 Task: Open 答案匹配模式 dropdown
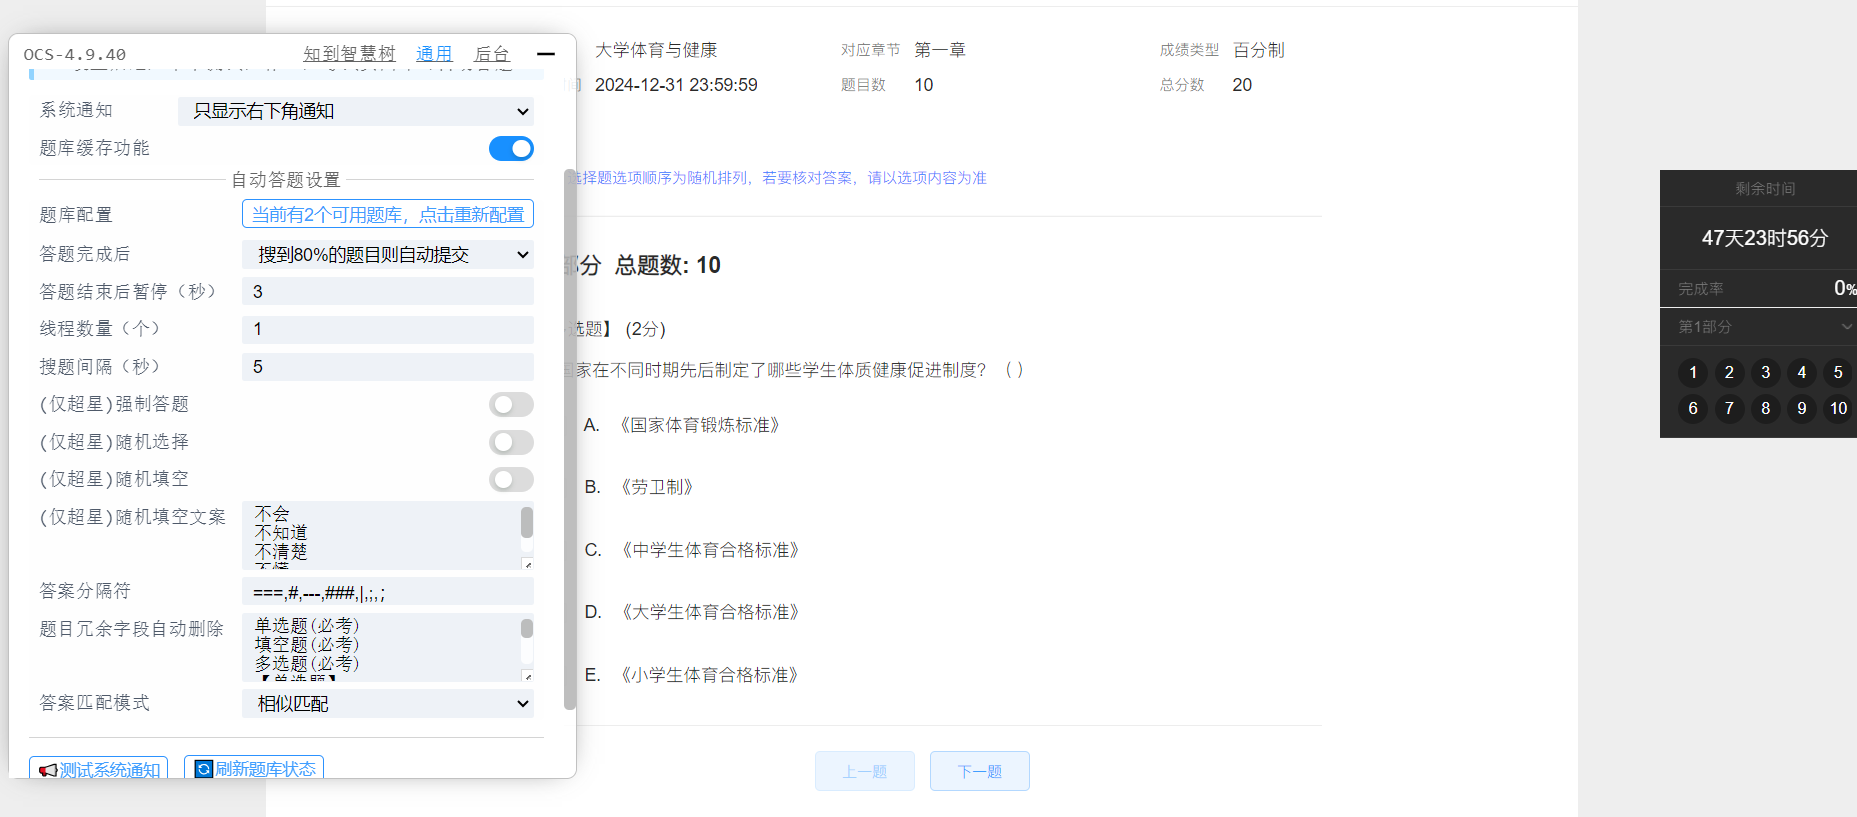[x=388, y=704]
